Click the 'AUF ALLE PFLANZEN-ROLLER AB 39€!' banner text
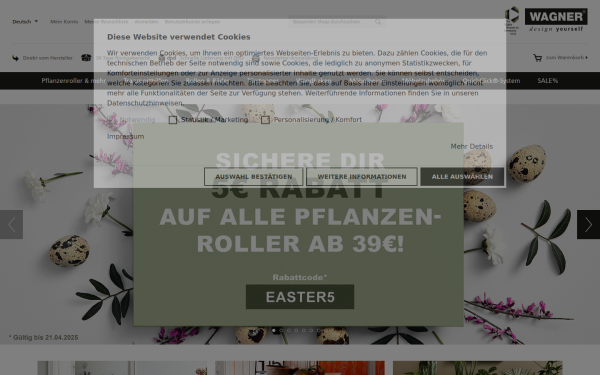This screenshot has height=375, width=600. (300, 230)
